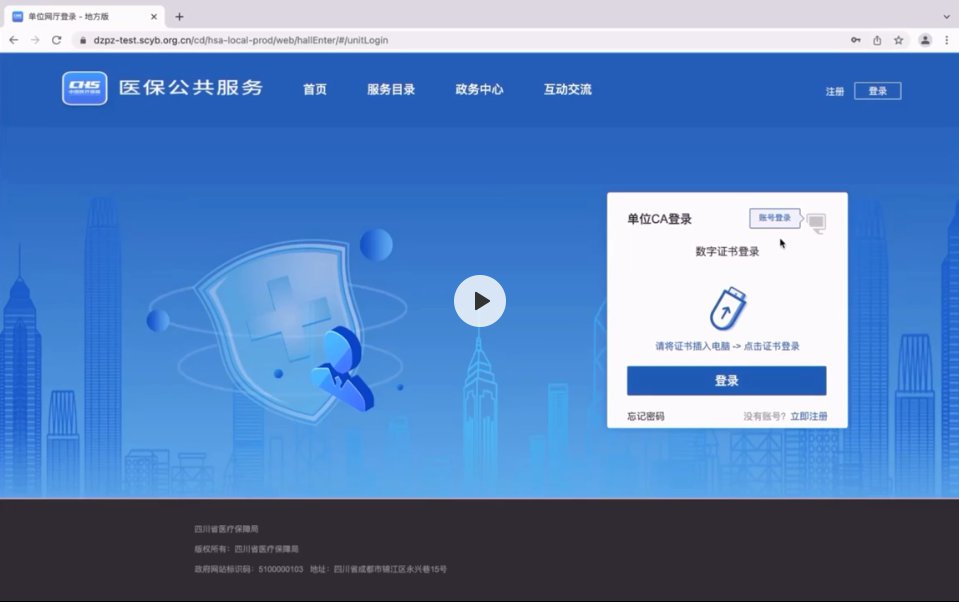Bookmark this page with the star icon

tap(898, 40)
